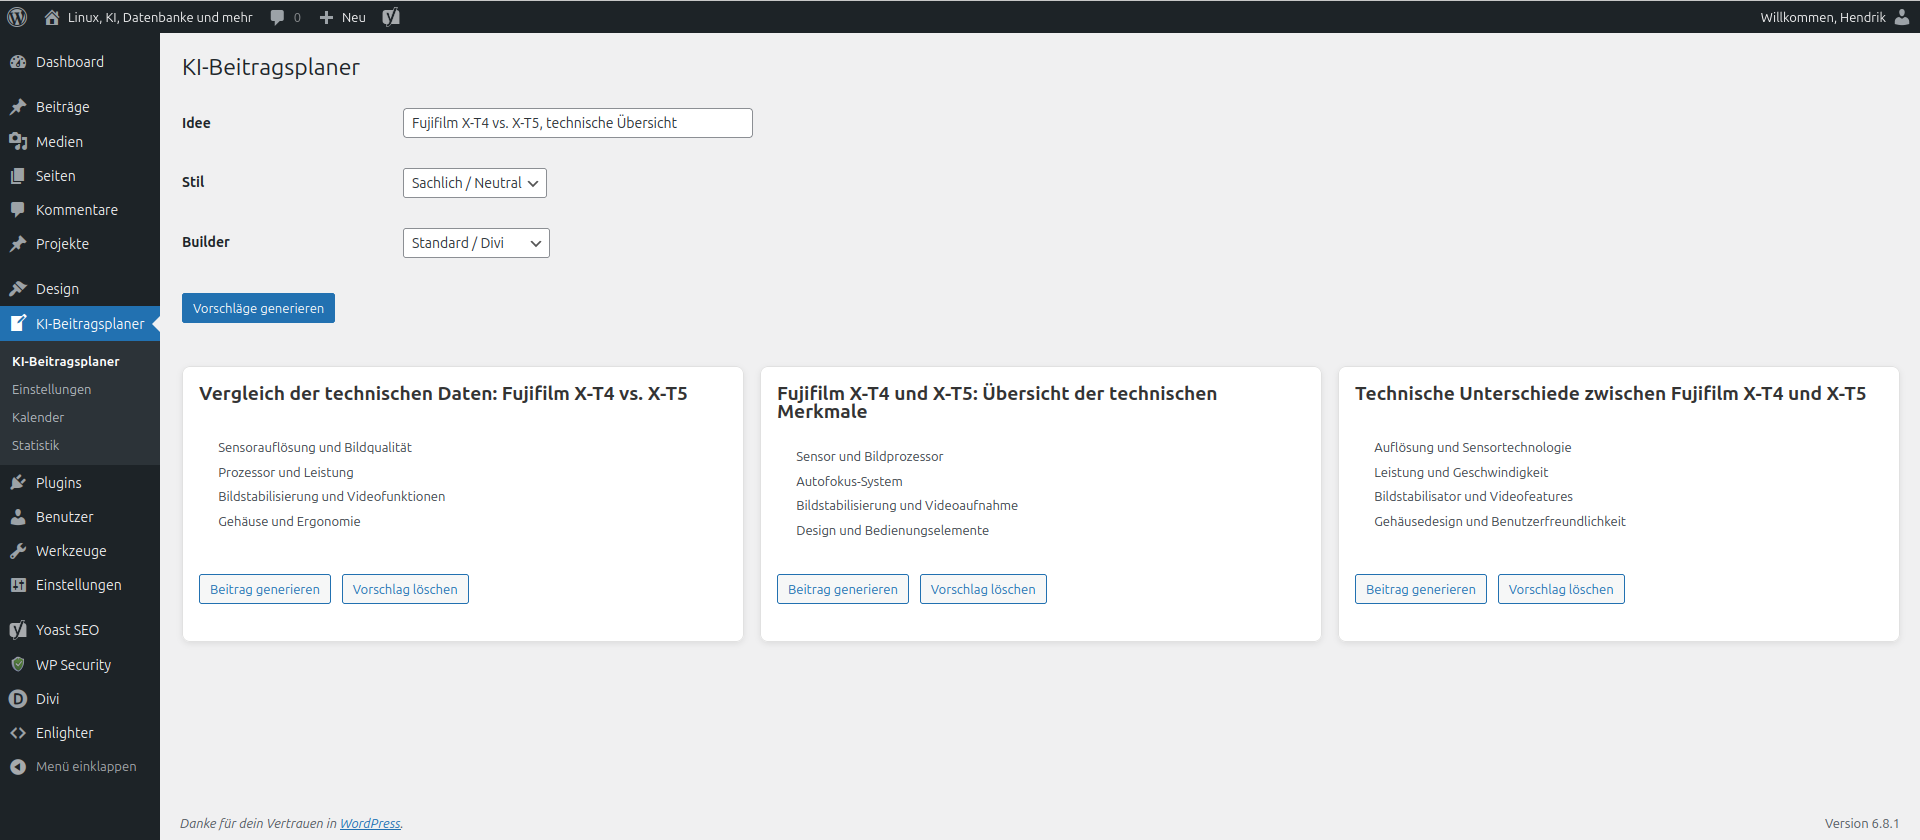The width and height of the screenshot is (1920, 840).
Task: Click the Beiträge pin icon
Action: [18, 107]
